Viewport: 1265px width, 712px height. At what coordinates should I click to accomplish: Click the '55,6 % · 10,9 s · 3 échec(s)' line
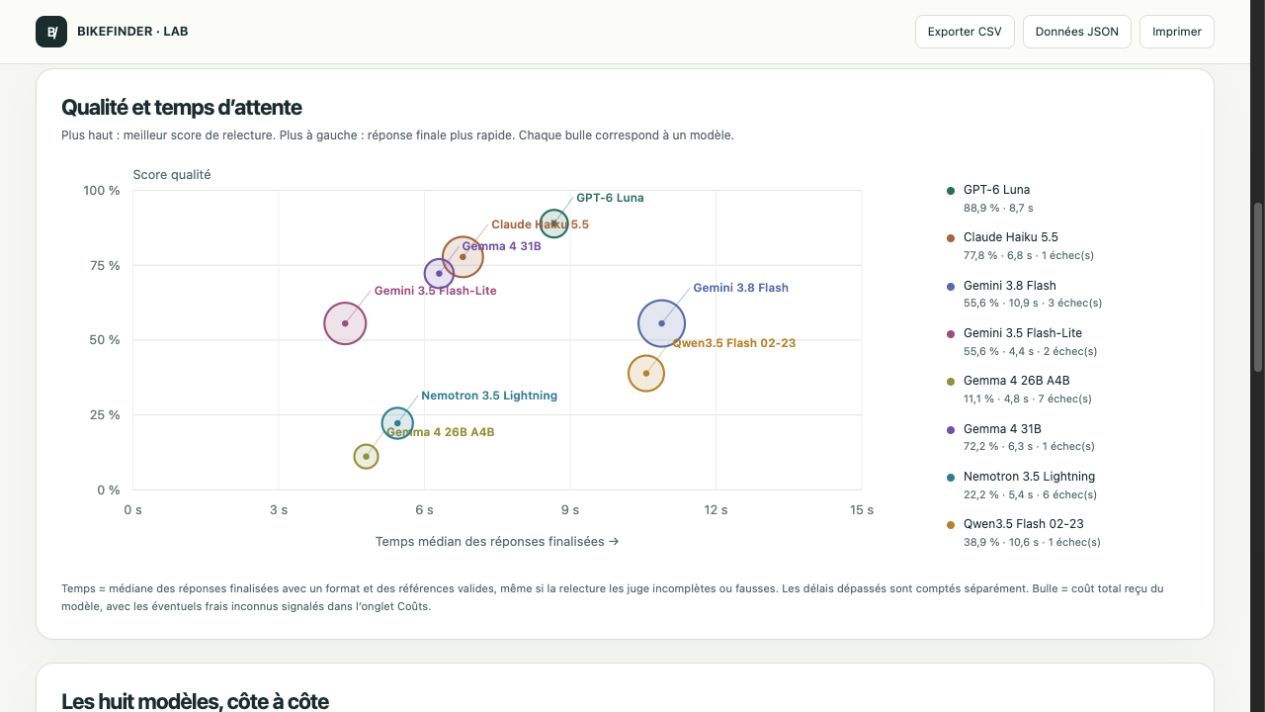click(x=1032, y=303)
